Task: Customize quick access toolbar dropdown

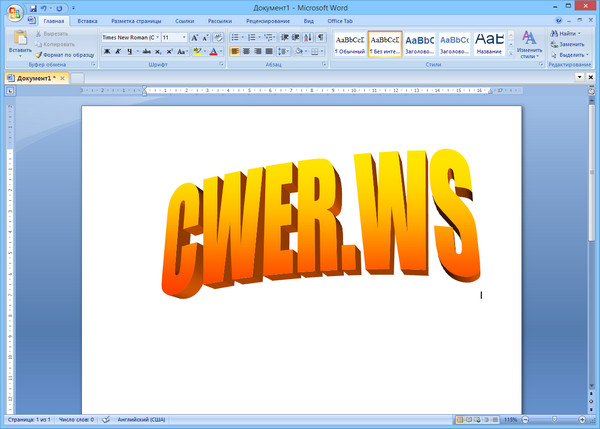Action: pyautogui.click(x=73, y=8)
